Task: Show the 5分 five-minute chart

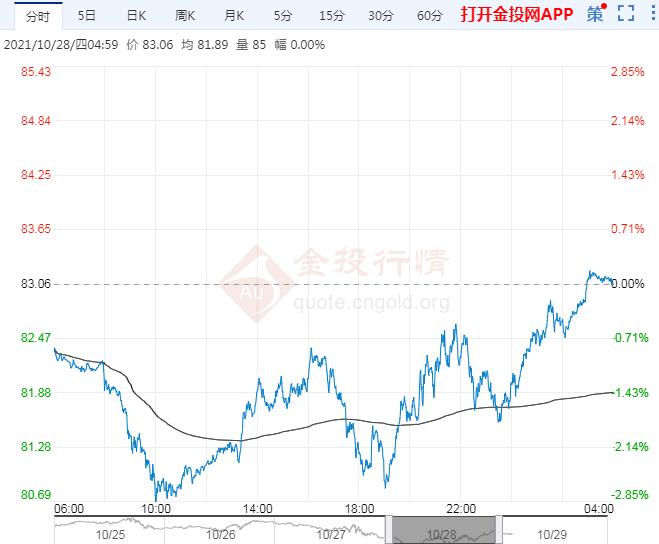Action: point(283,15)
